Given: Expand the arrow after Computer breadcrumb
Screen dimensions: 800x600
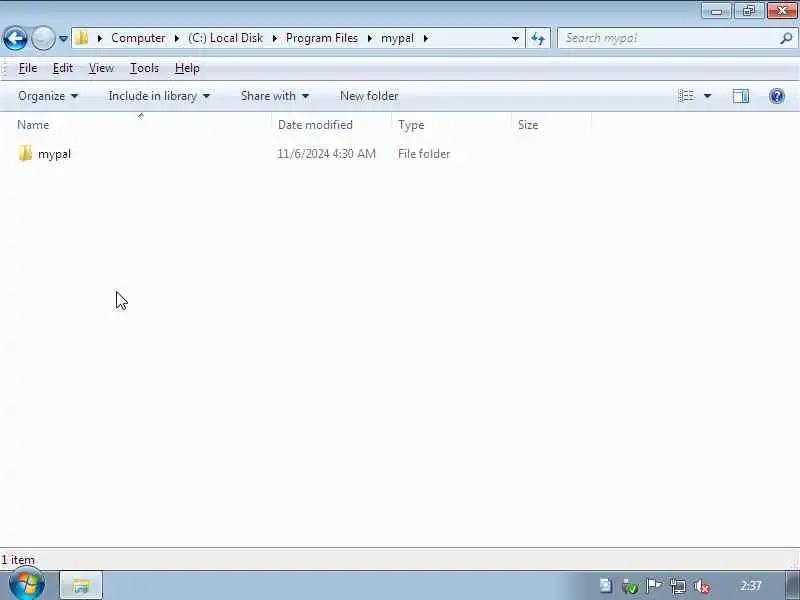Looking at the screenshot, I should coord(177,38).
